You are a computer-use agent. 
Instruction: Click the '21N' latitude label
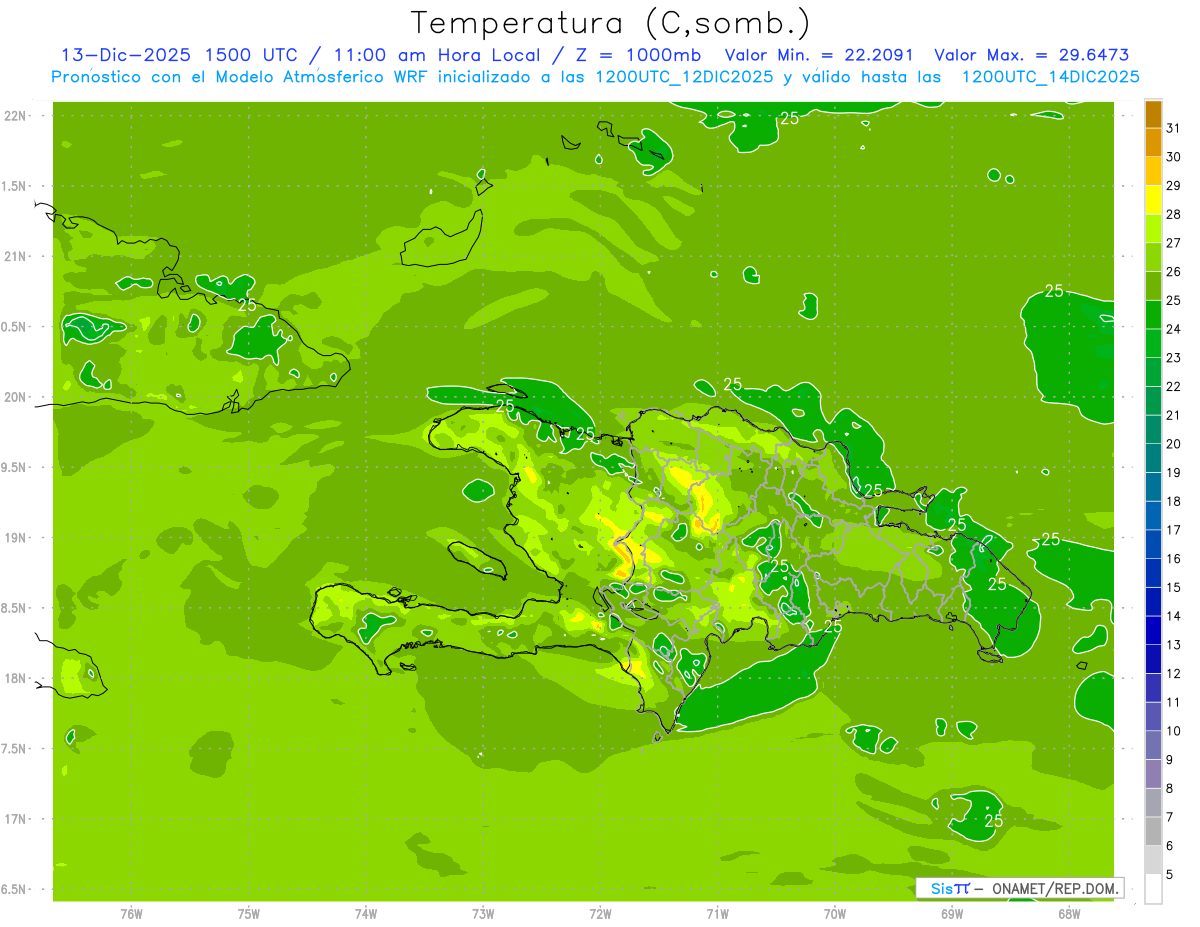click(15, 256)
